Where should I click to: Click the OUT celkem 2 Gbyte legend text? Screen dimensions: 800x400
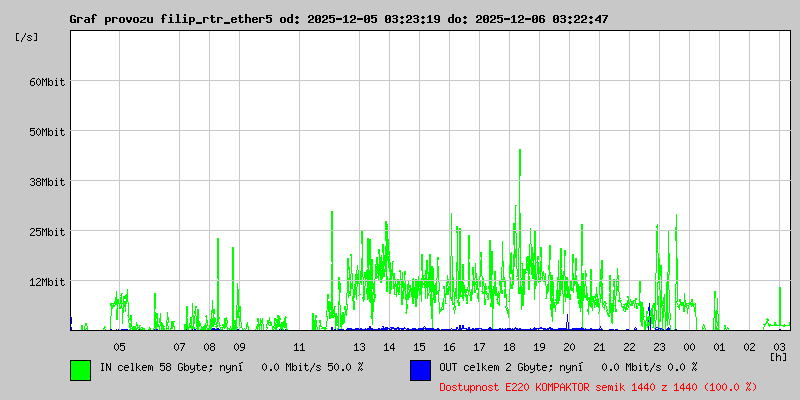click(x=568, y=367)
